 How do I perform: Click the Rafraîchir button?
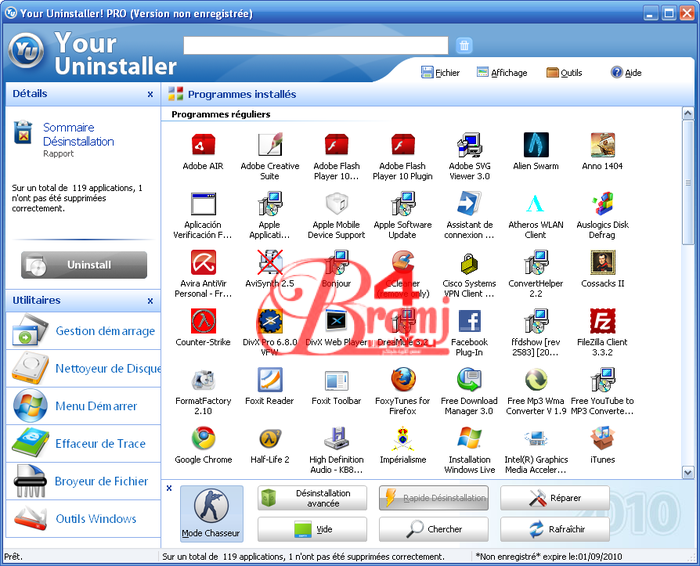pyautogui.click(x=555, y=529)
